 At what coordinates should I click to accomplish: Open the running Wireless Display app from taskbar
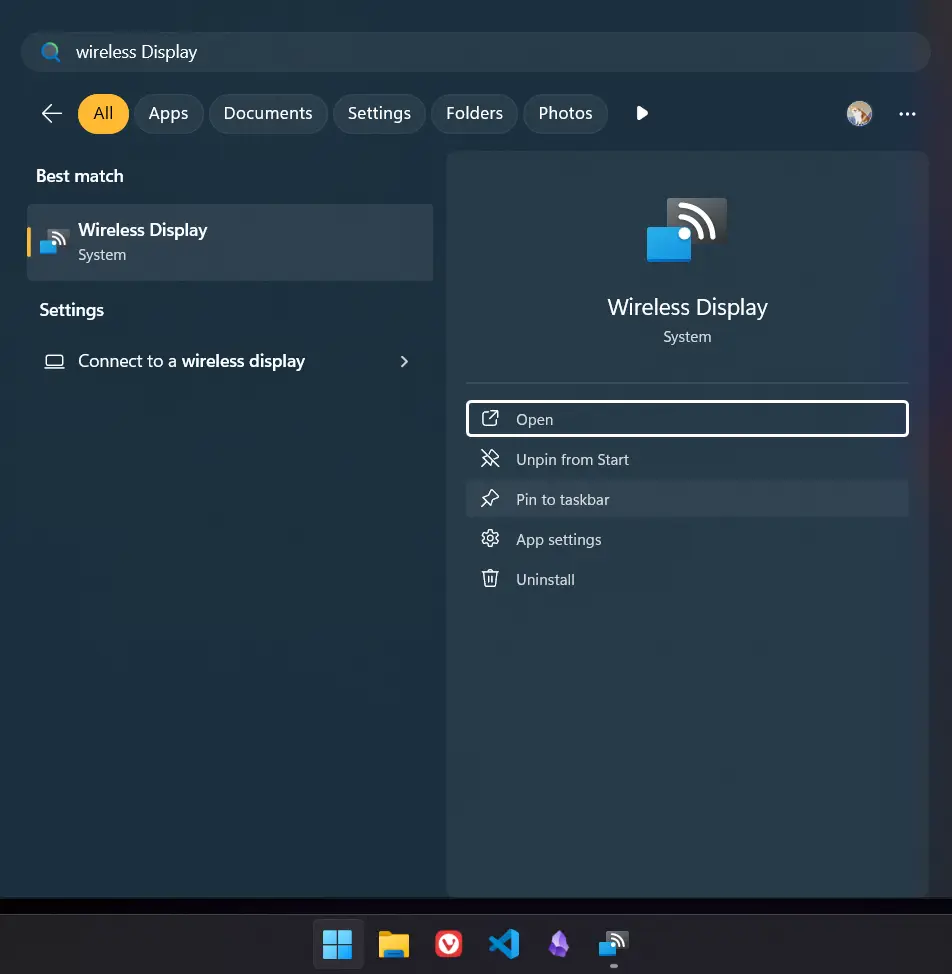click(613, 943)
